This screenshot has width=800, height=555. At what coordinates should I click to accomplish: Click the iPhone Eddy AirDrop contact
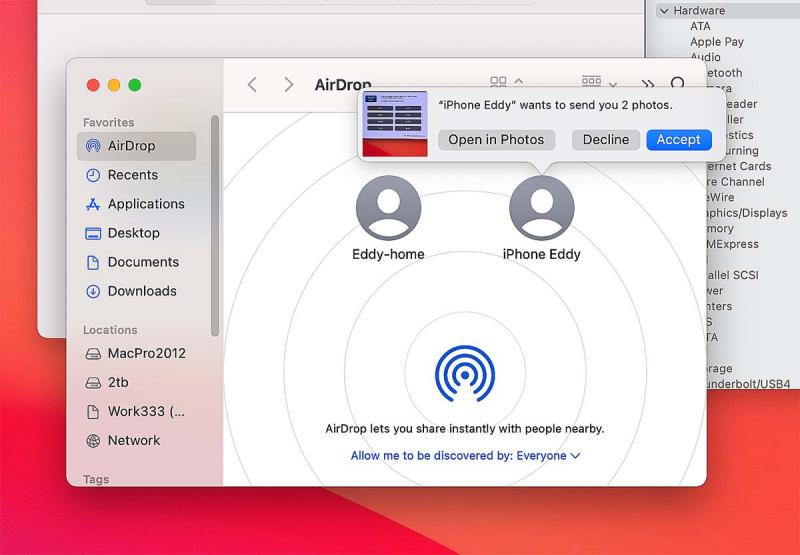coord(541,218)
